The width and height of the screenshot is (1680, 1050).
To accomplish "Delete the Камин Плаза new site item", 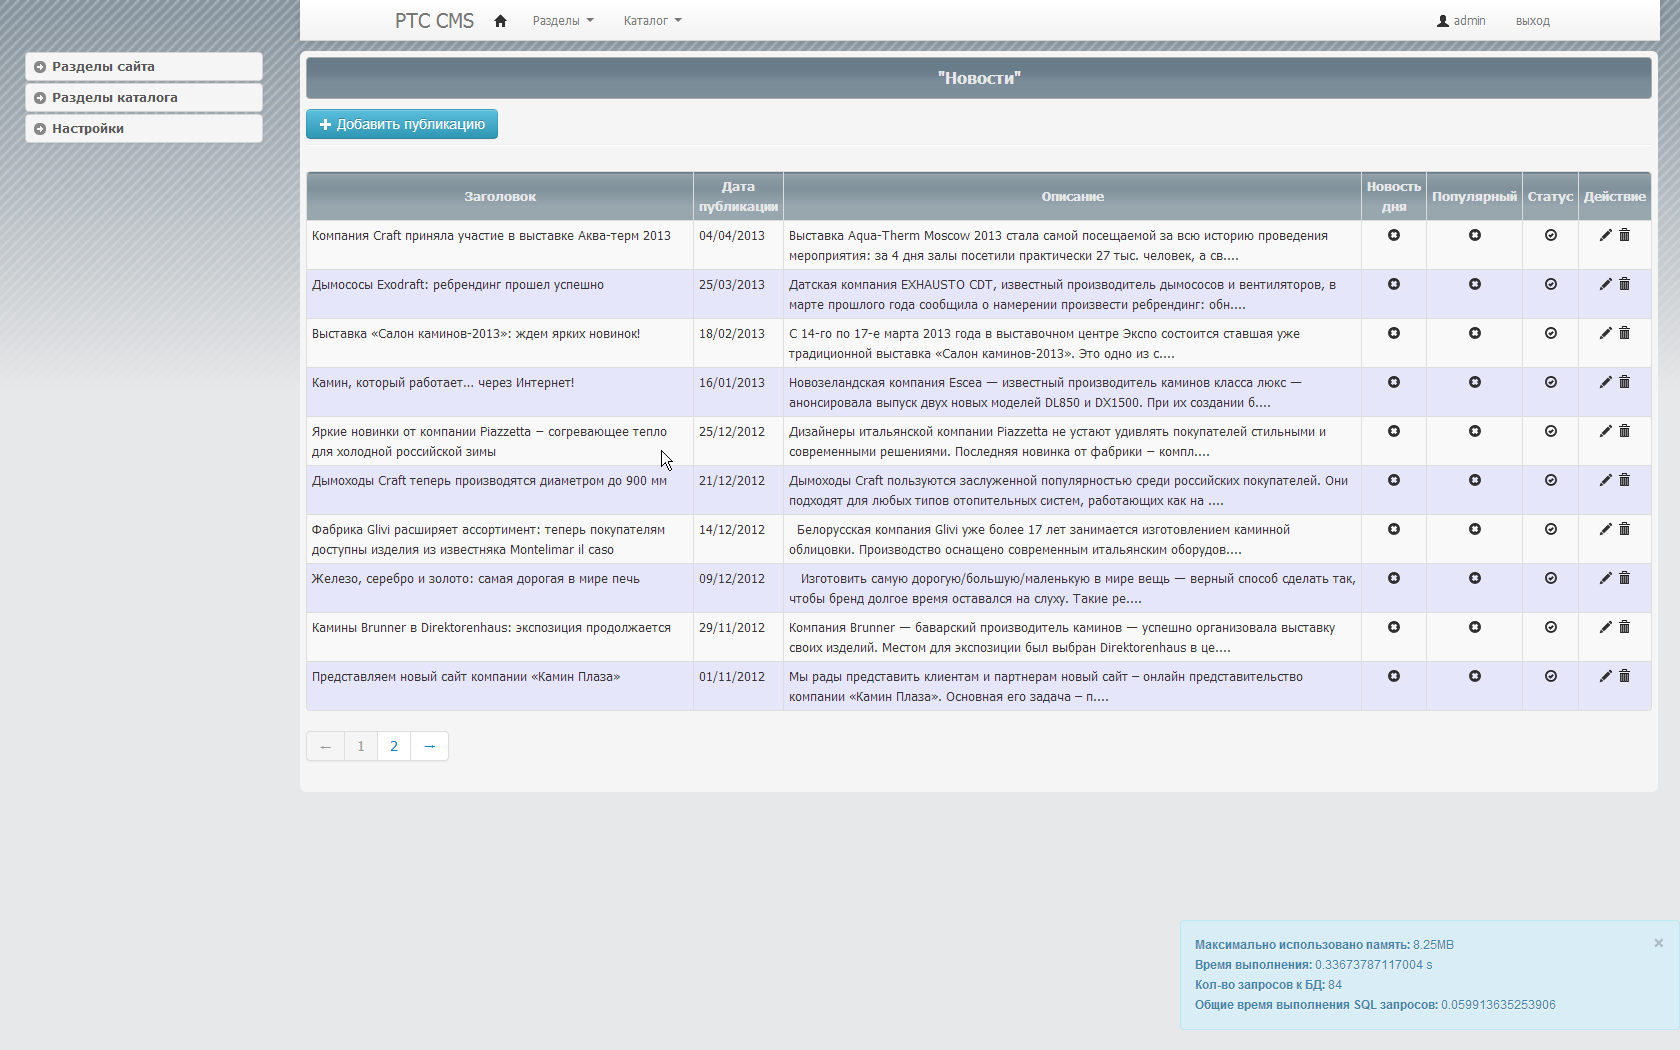I will click(x=1624, y=676).
